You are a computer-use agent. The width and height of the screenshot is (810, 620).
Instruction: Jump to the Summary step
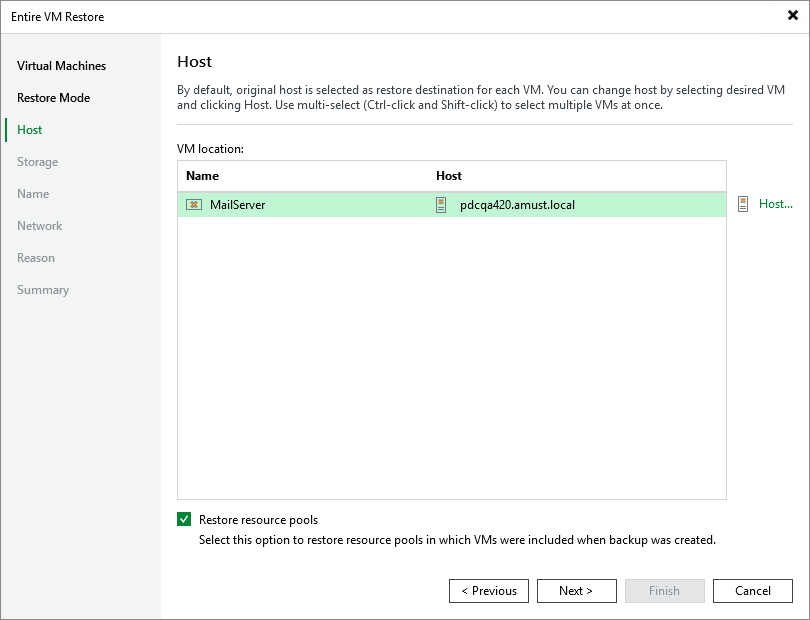tap(43, 289)
